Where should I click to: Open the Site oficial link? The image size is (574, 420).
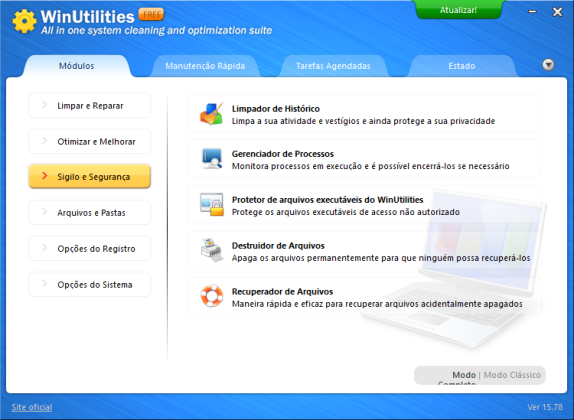[x=32, y=407]
